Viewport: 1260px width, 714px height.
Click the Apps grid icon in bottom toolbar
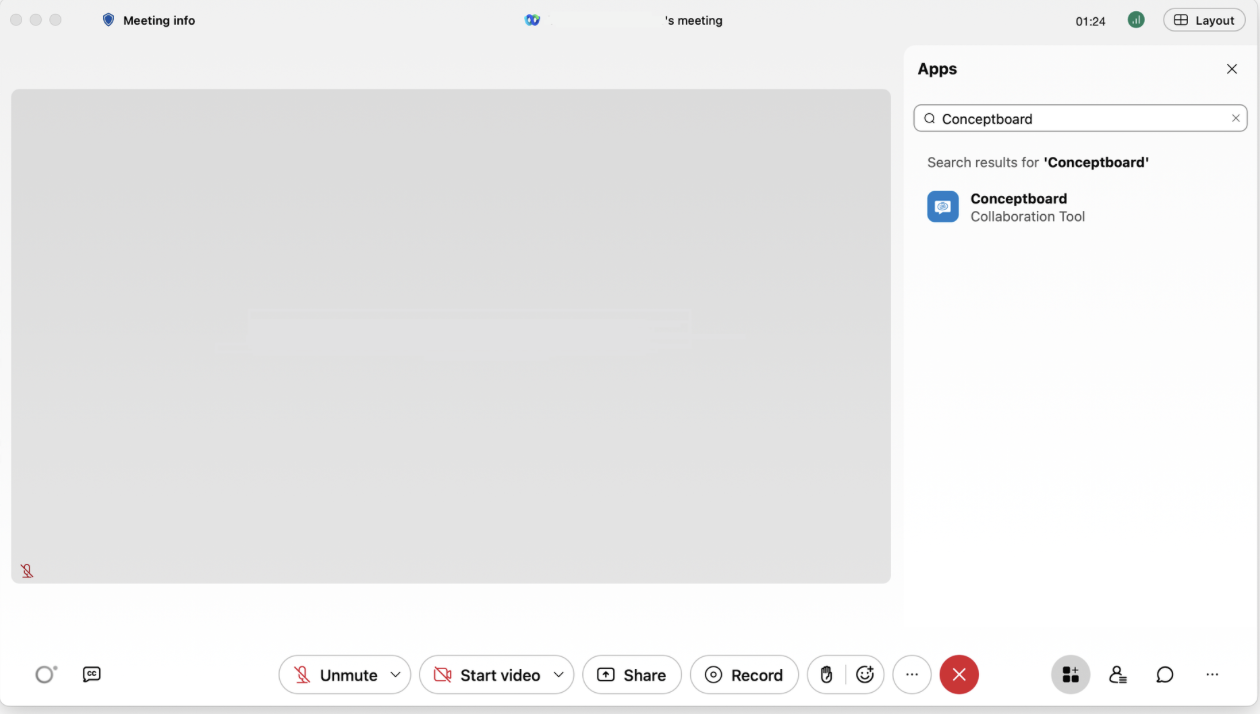1070,674
